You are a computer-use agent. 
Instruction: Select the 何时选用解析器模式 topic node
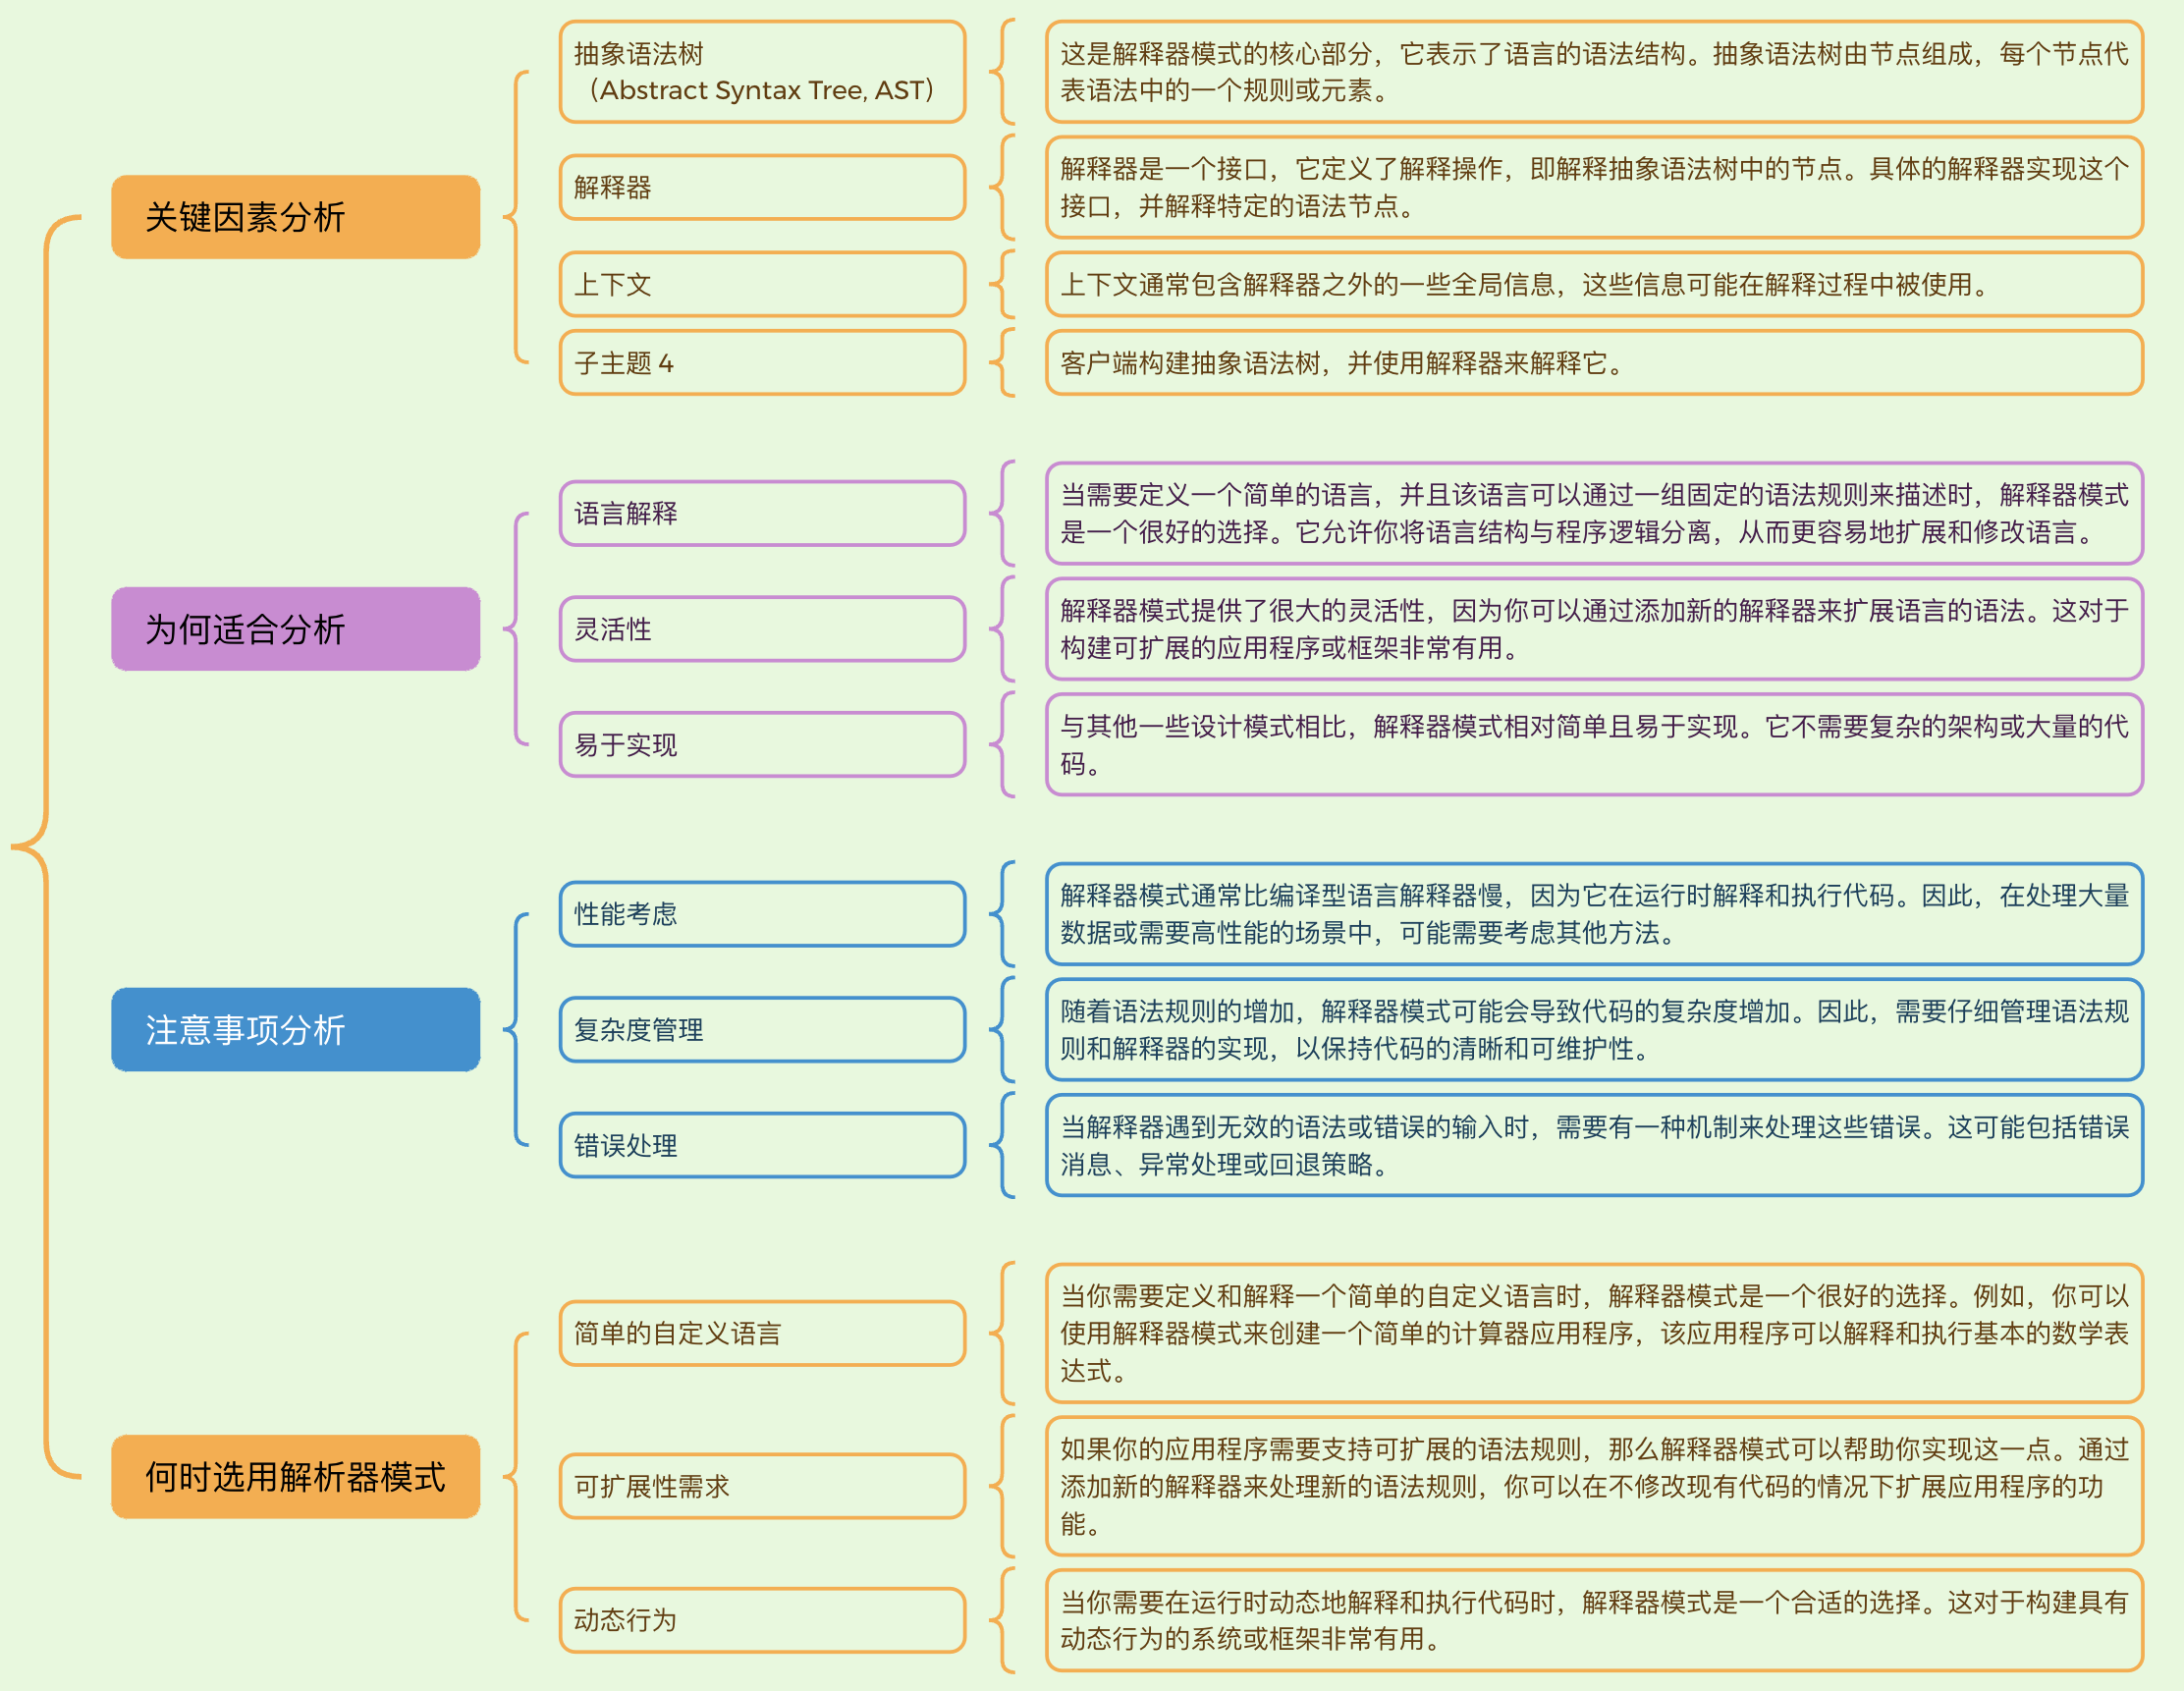pos(295,1477)
